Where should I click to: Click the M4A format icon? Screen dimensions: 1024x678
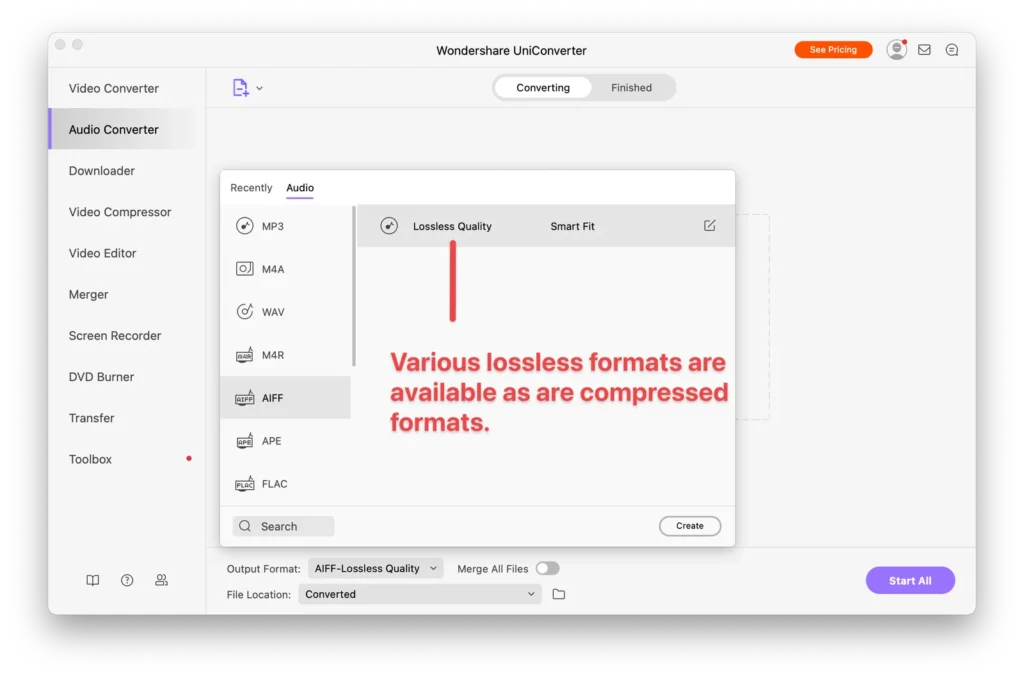pos(245,269)
